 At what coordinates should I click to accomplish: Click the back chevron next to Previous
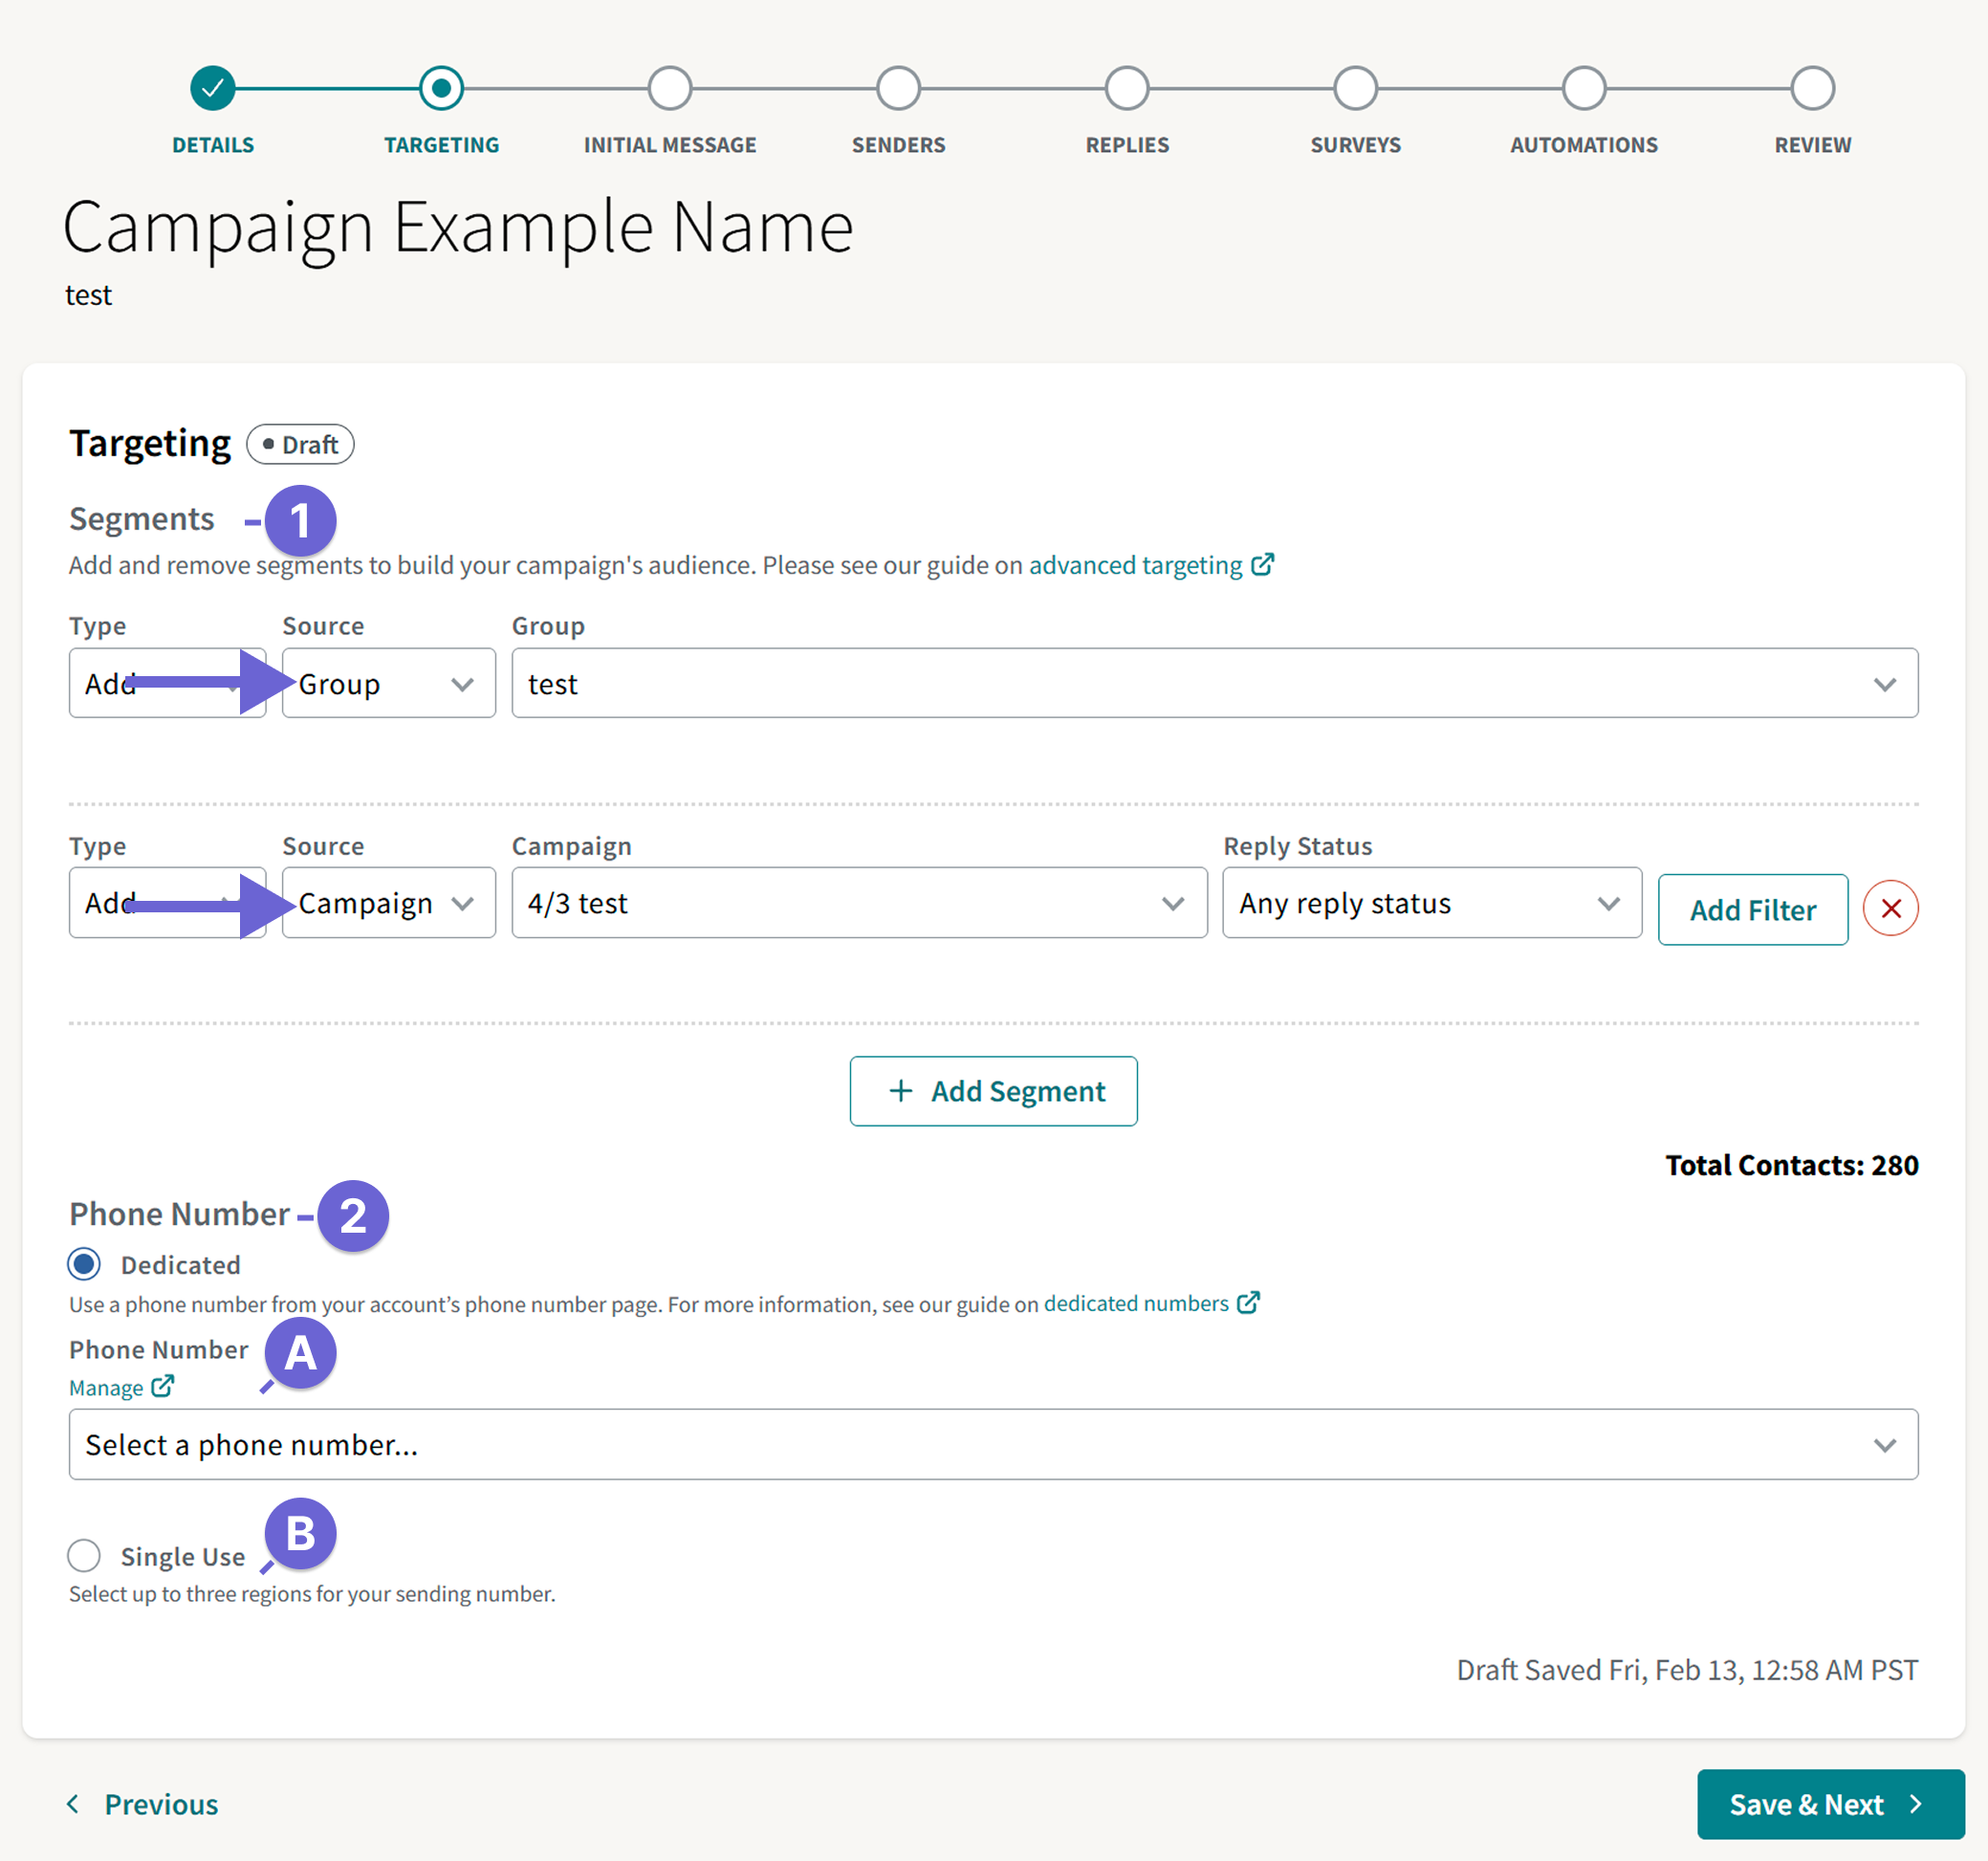coord(73,1803)
